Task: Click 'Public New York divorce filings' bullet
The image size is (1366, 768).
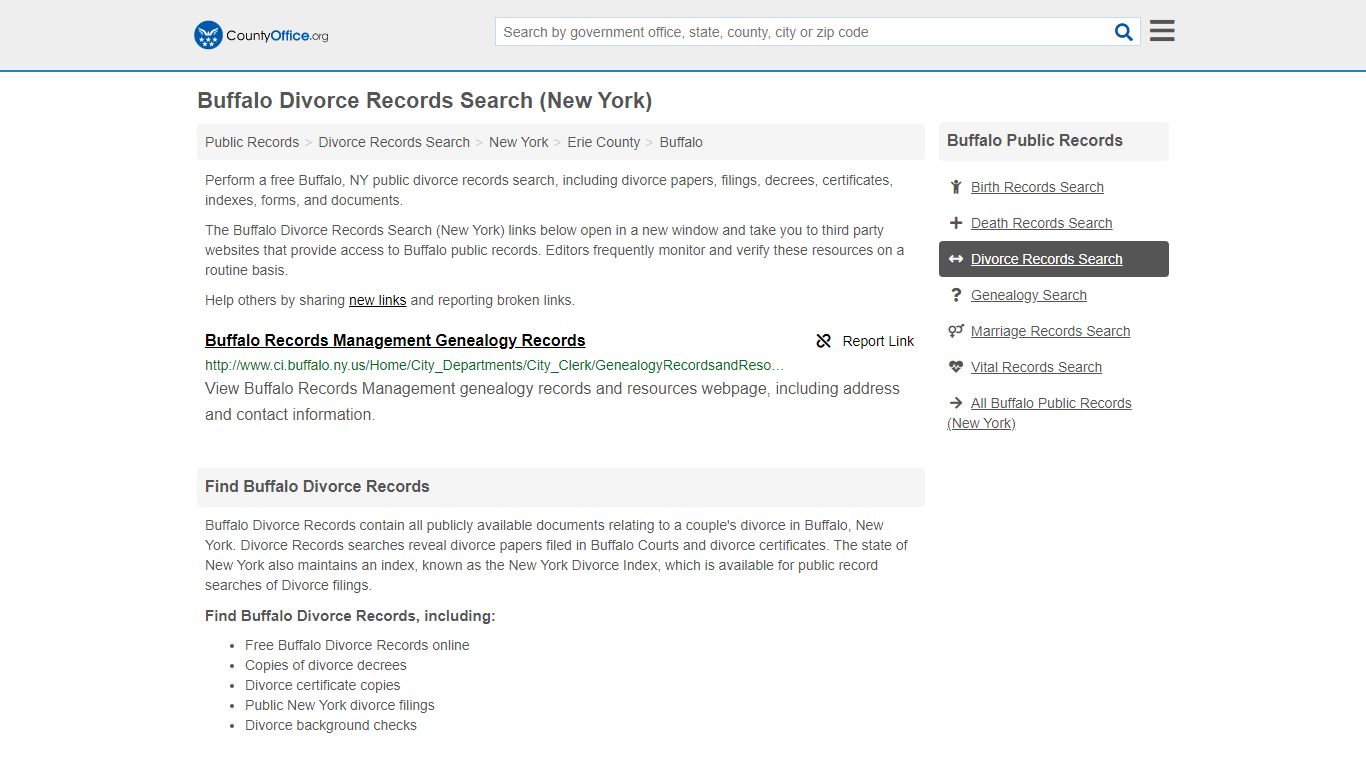Action: [340, 705]
